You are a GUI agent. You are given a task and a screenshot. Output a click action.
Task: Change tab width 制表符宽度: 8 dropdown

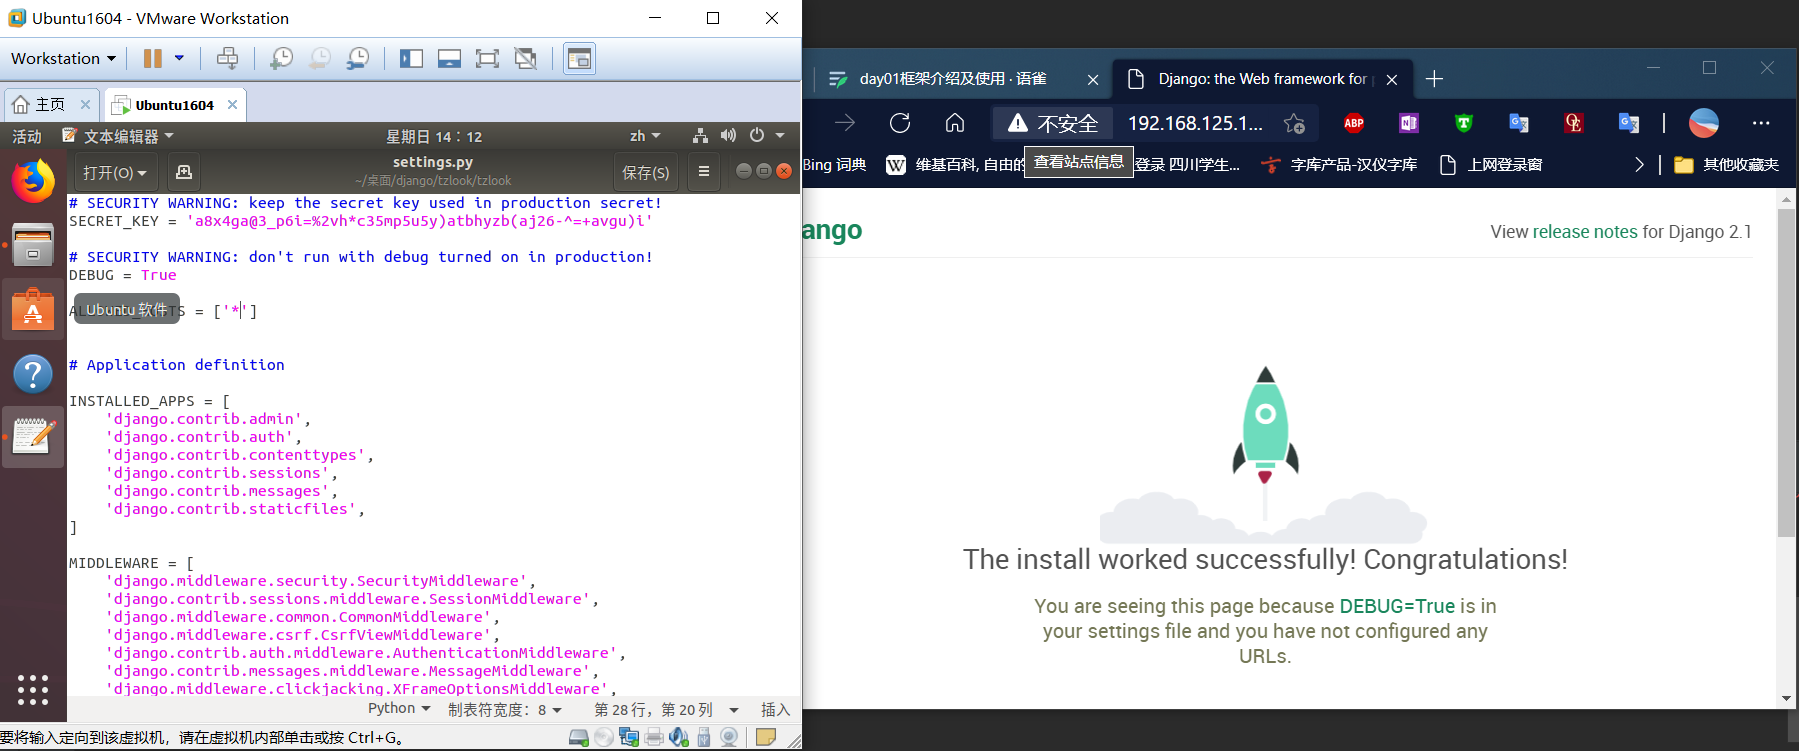point(505,709)
